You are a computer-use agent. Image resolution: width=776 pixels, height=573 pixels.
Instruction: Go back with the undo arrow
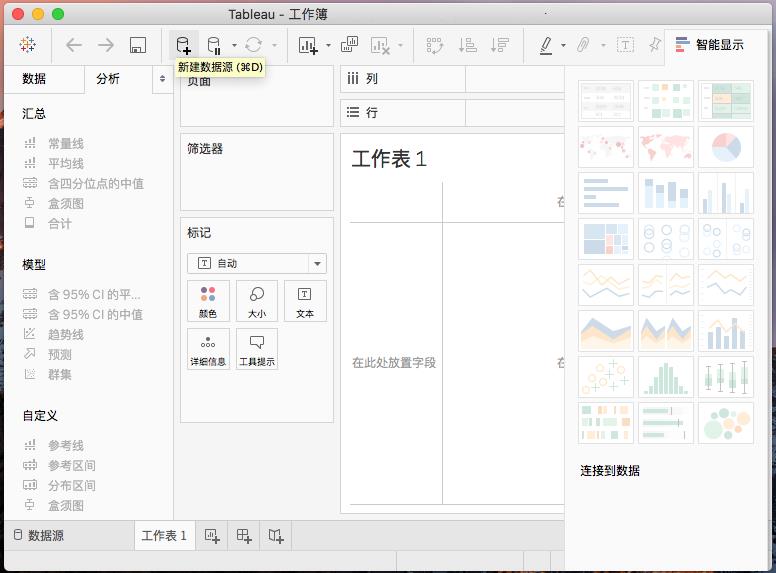tap(74, 46)
